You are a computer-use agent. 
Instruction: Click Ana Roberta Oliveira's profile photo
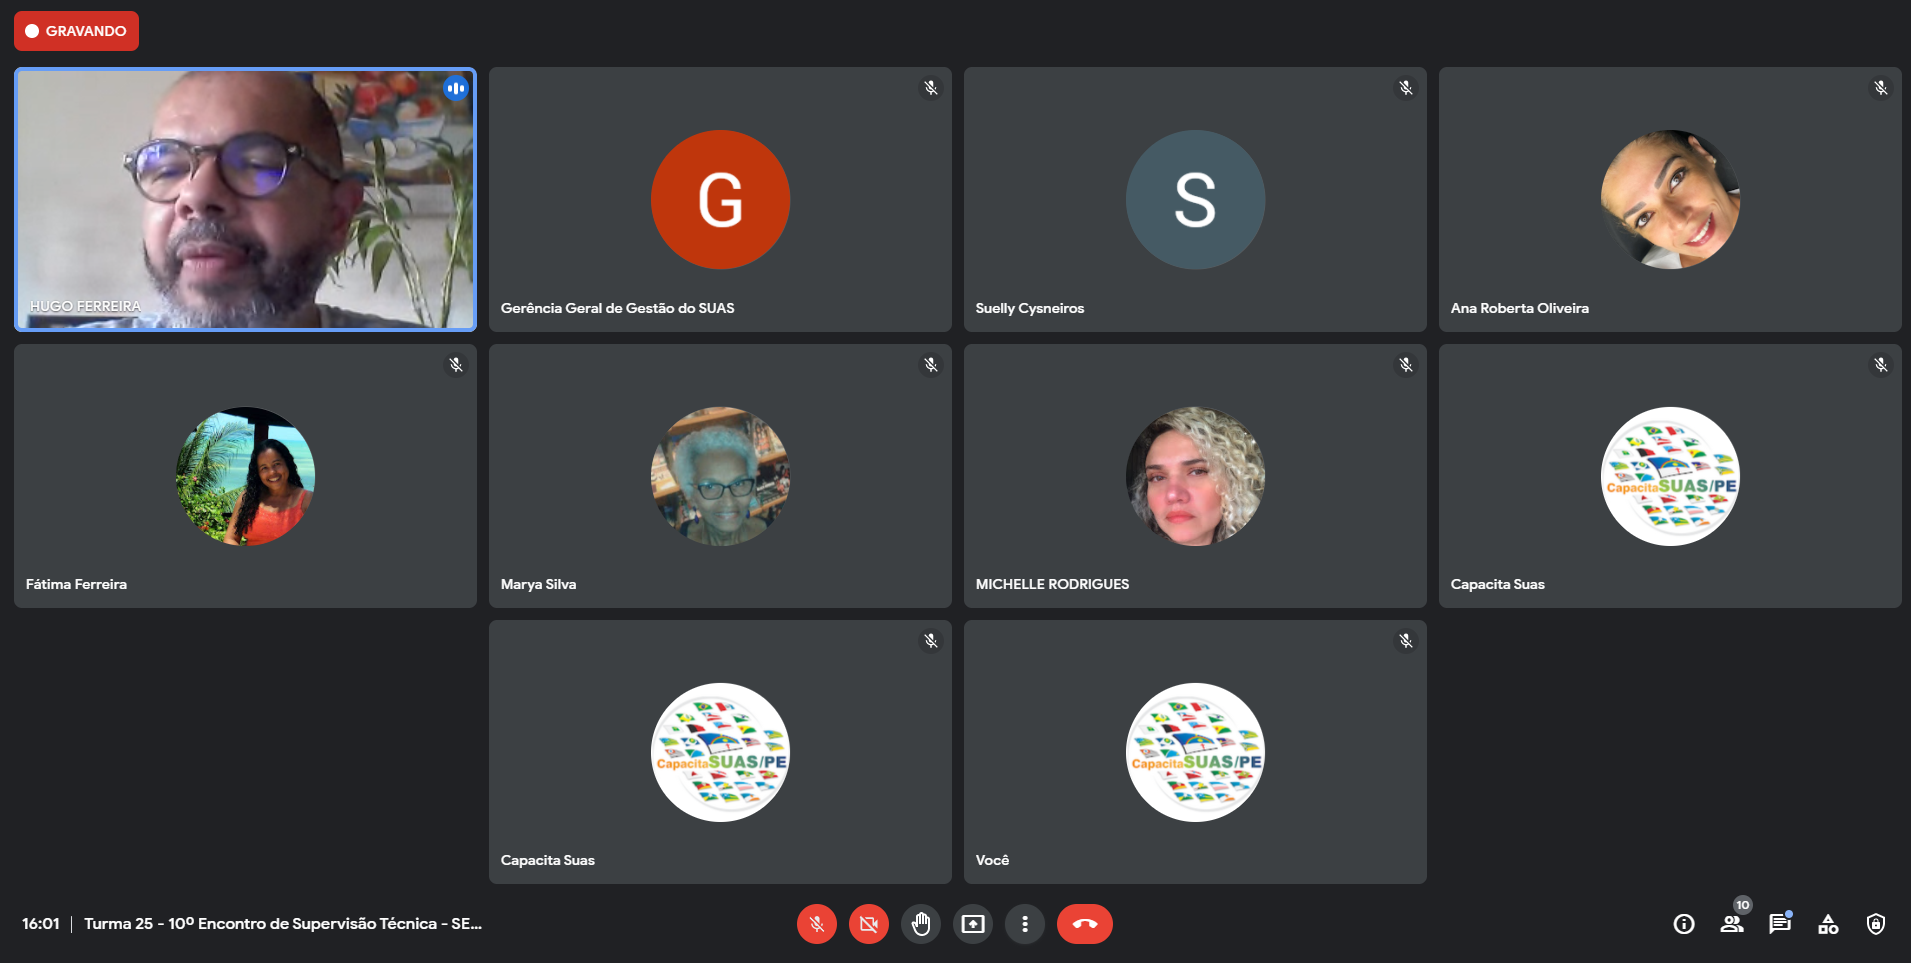(1670, 199)
